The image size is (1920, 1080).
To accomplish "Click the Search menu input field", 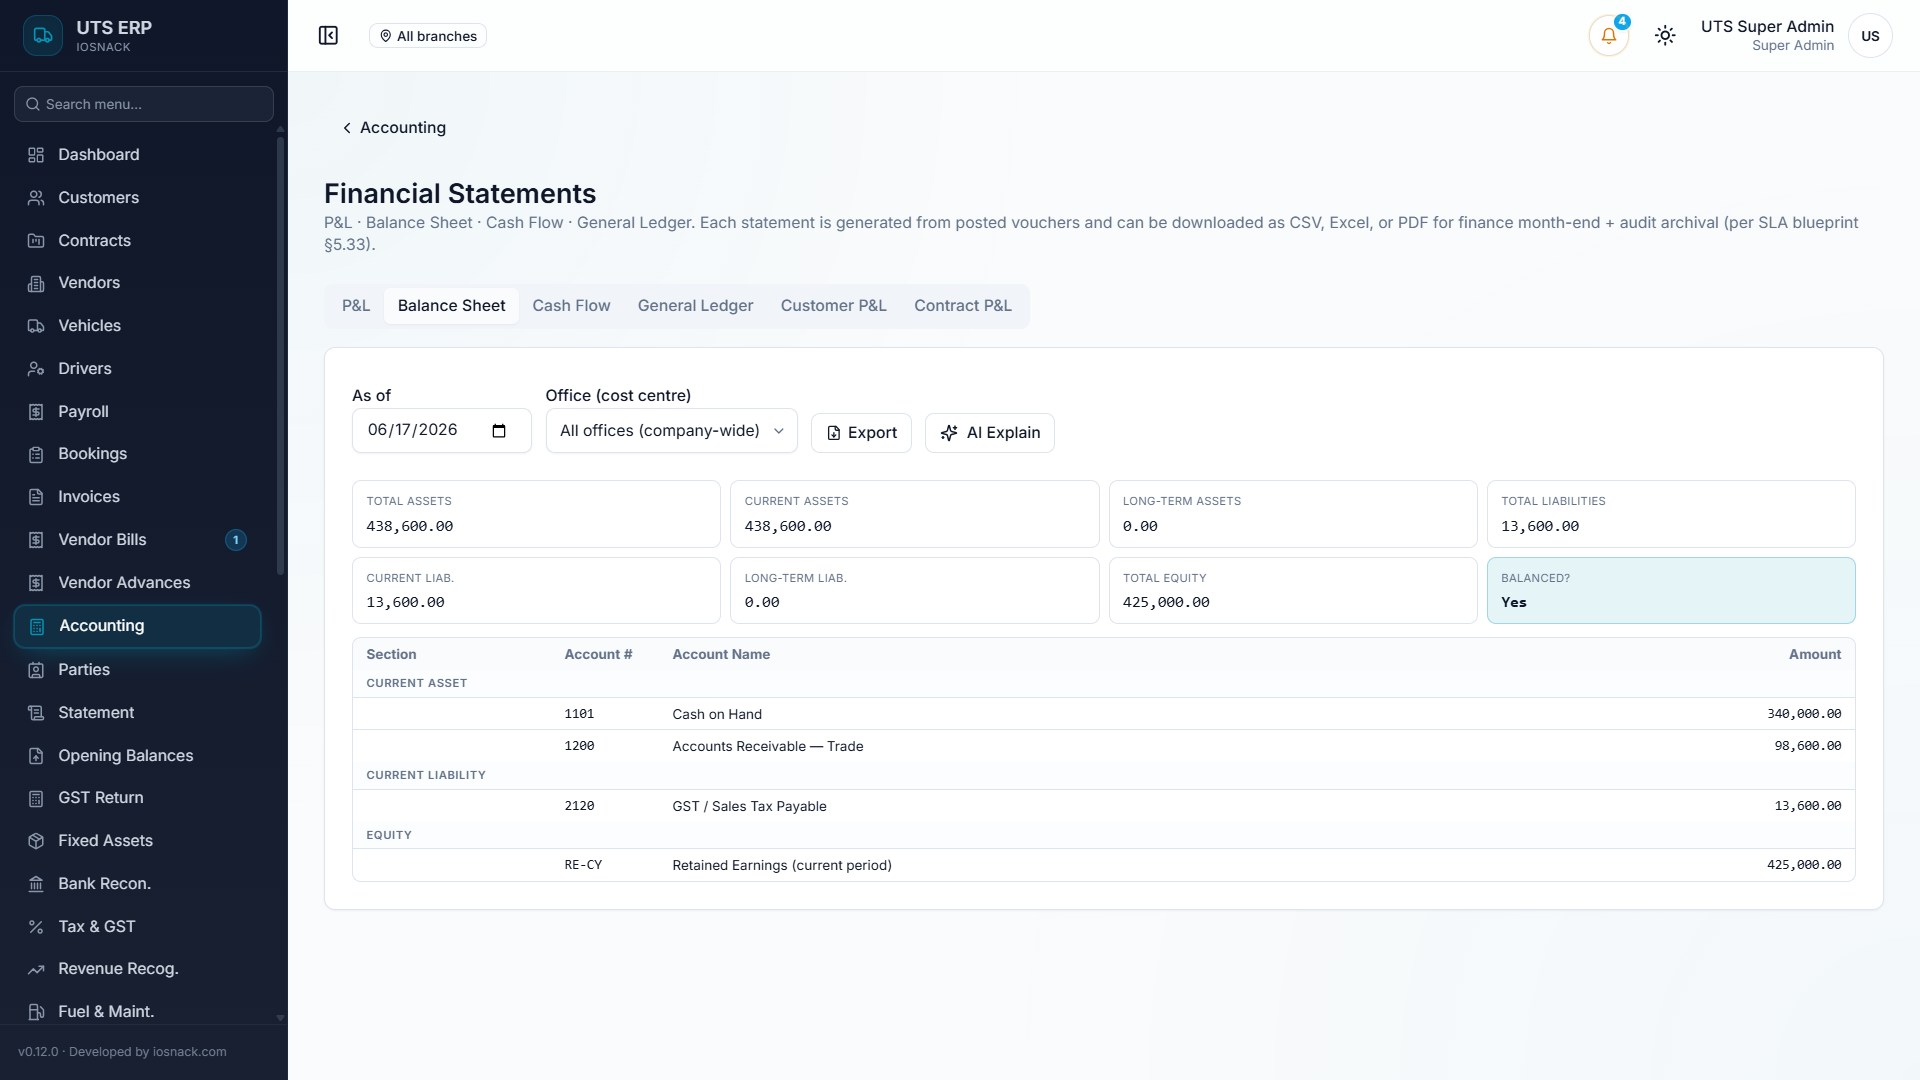I will (x=144, y=104).
